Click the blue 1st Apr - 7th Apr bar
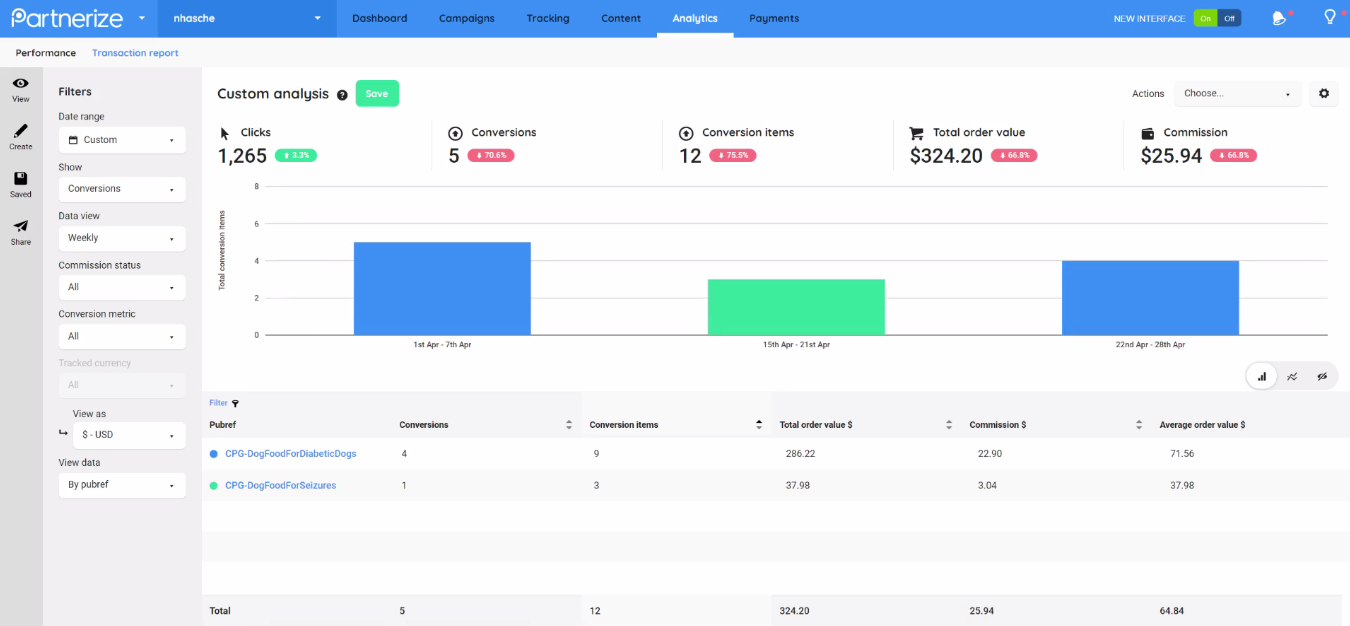 [442, 288]
